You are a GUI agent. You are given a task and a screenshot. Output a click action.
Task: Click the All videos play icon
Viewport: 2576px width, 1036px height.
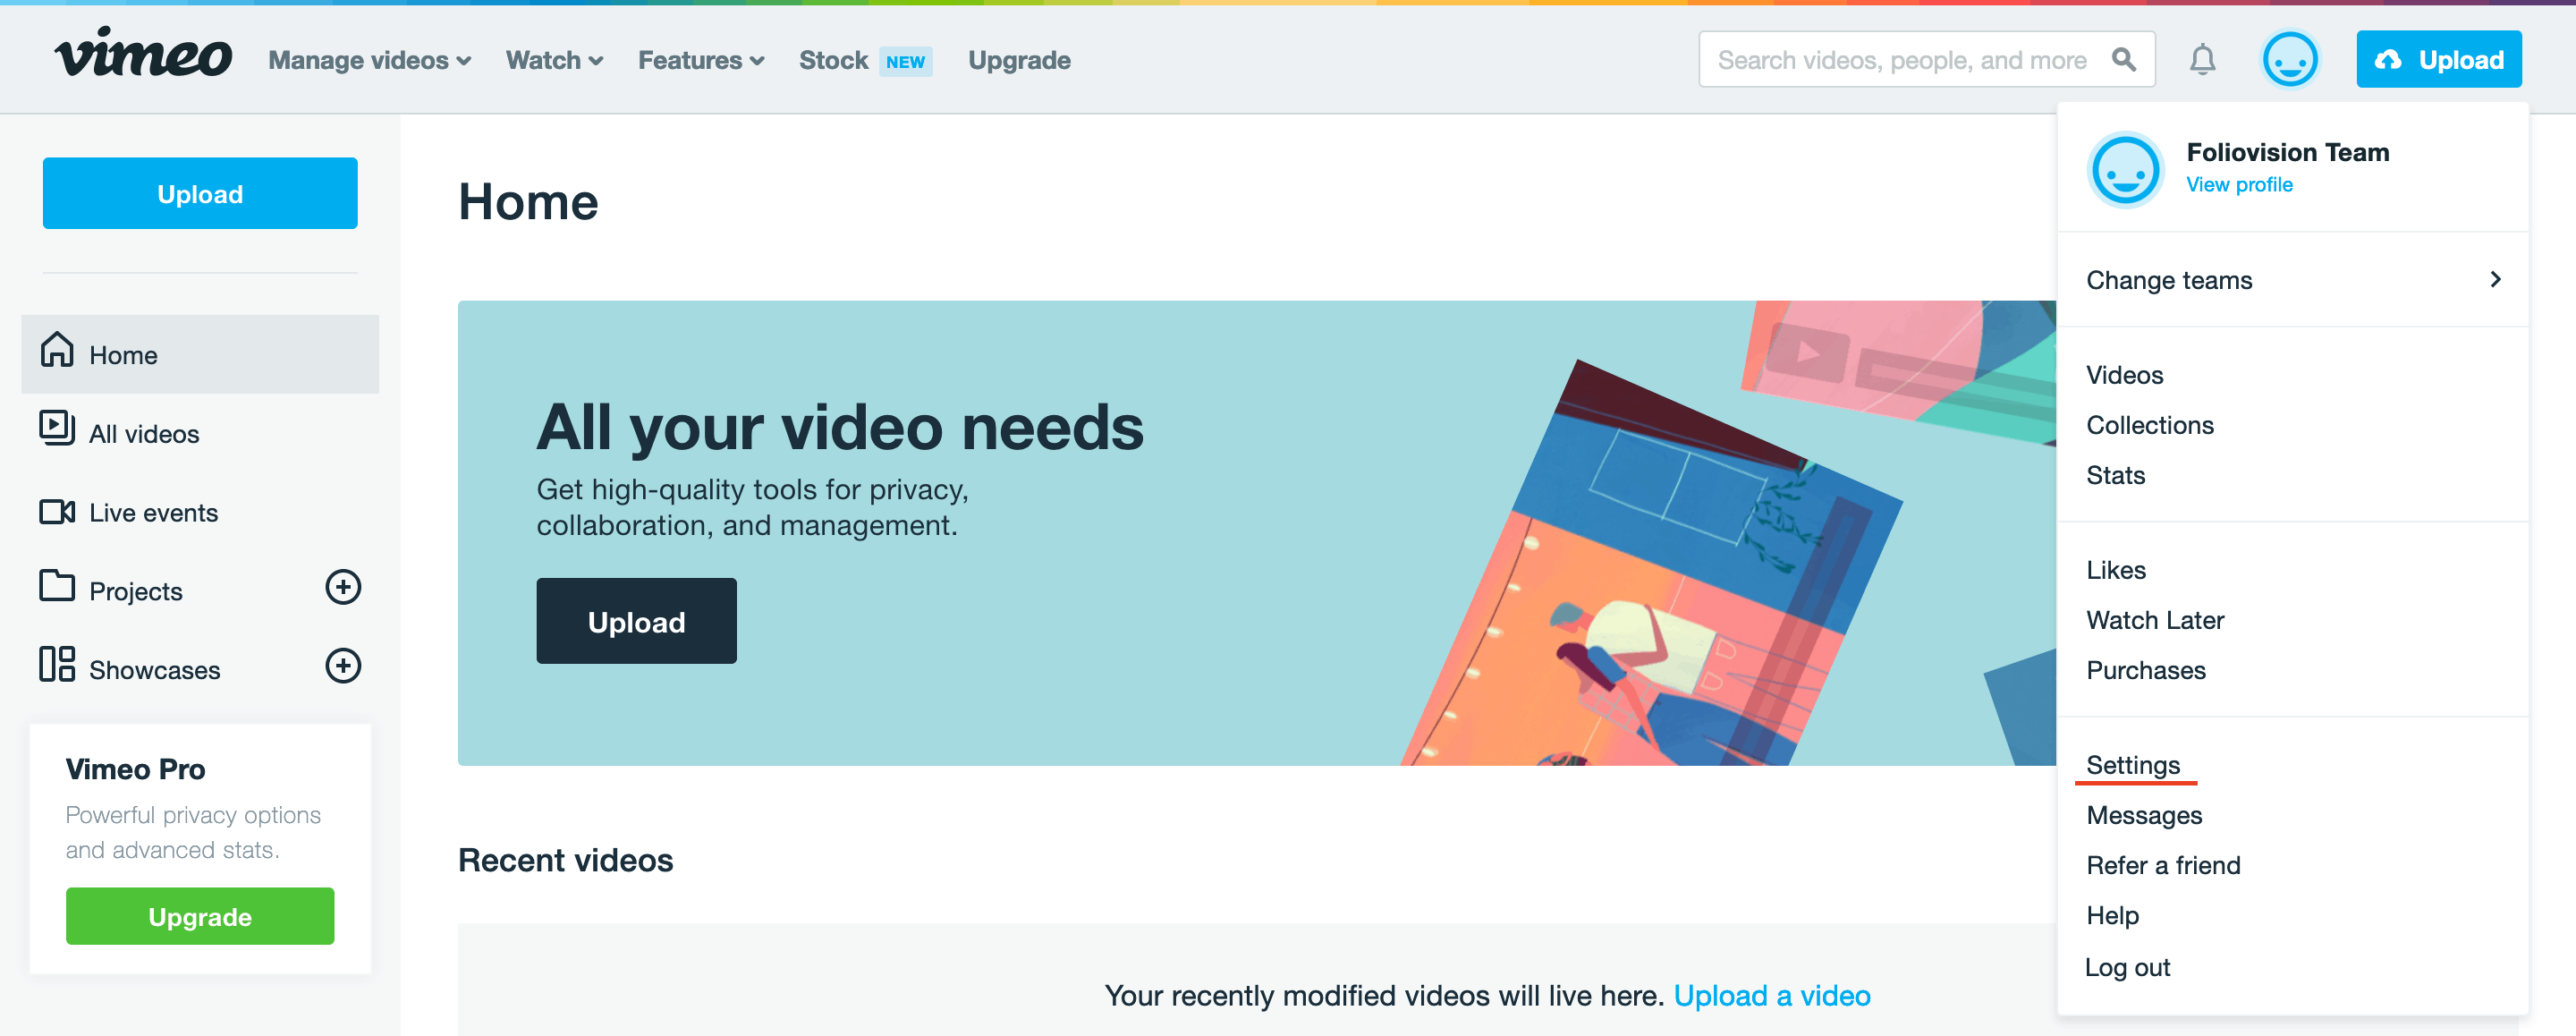57,428
